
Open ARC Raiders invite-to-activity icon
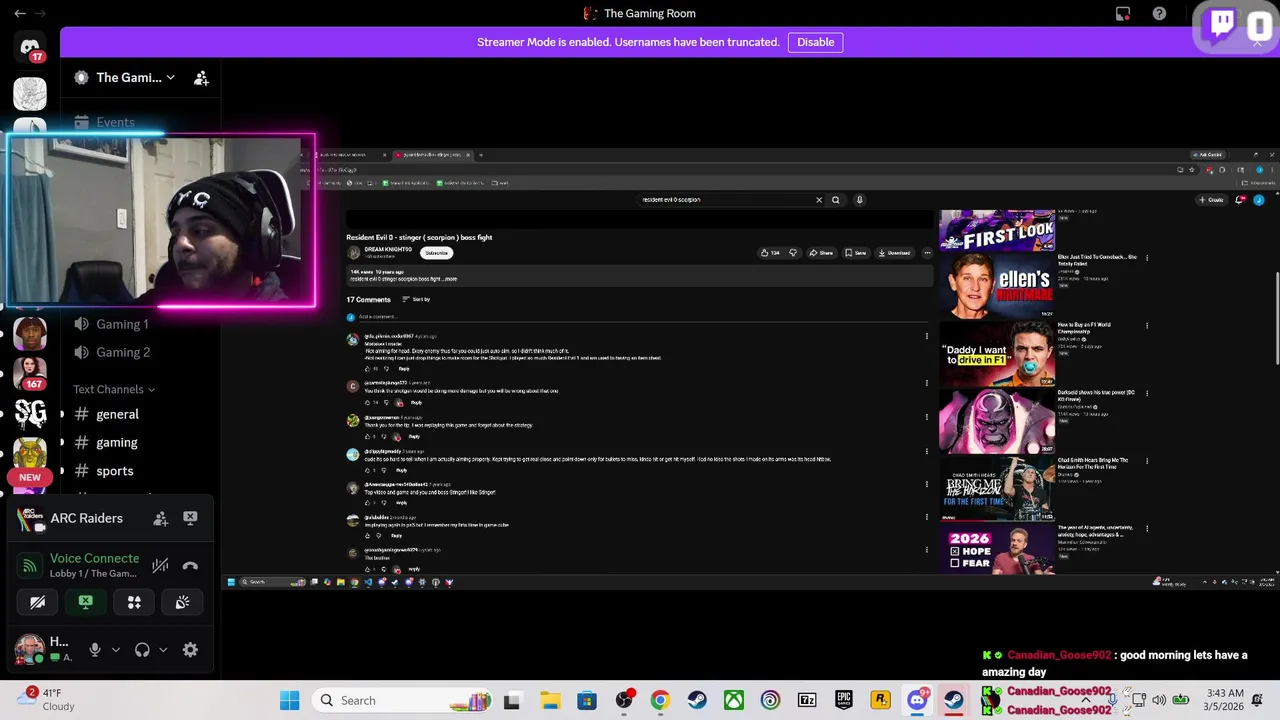tap(160, 518)
